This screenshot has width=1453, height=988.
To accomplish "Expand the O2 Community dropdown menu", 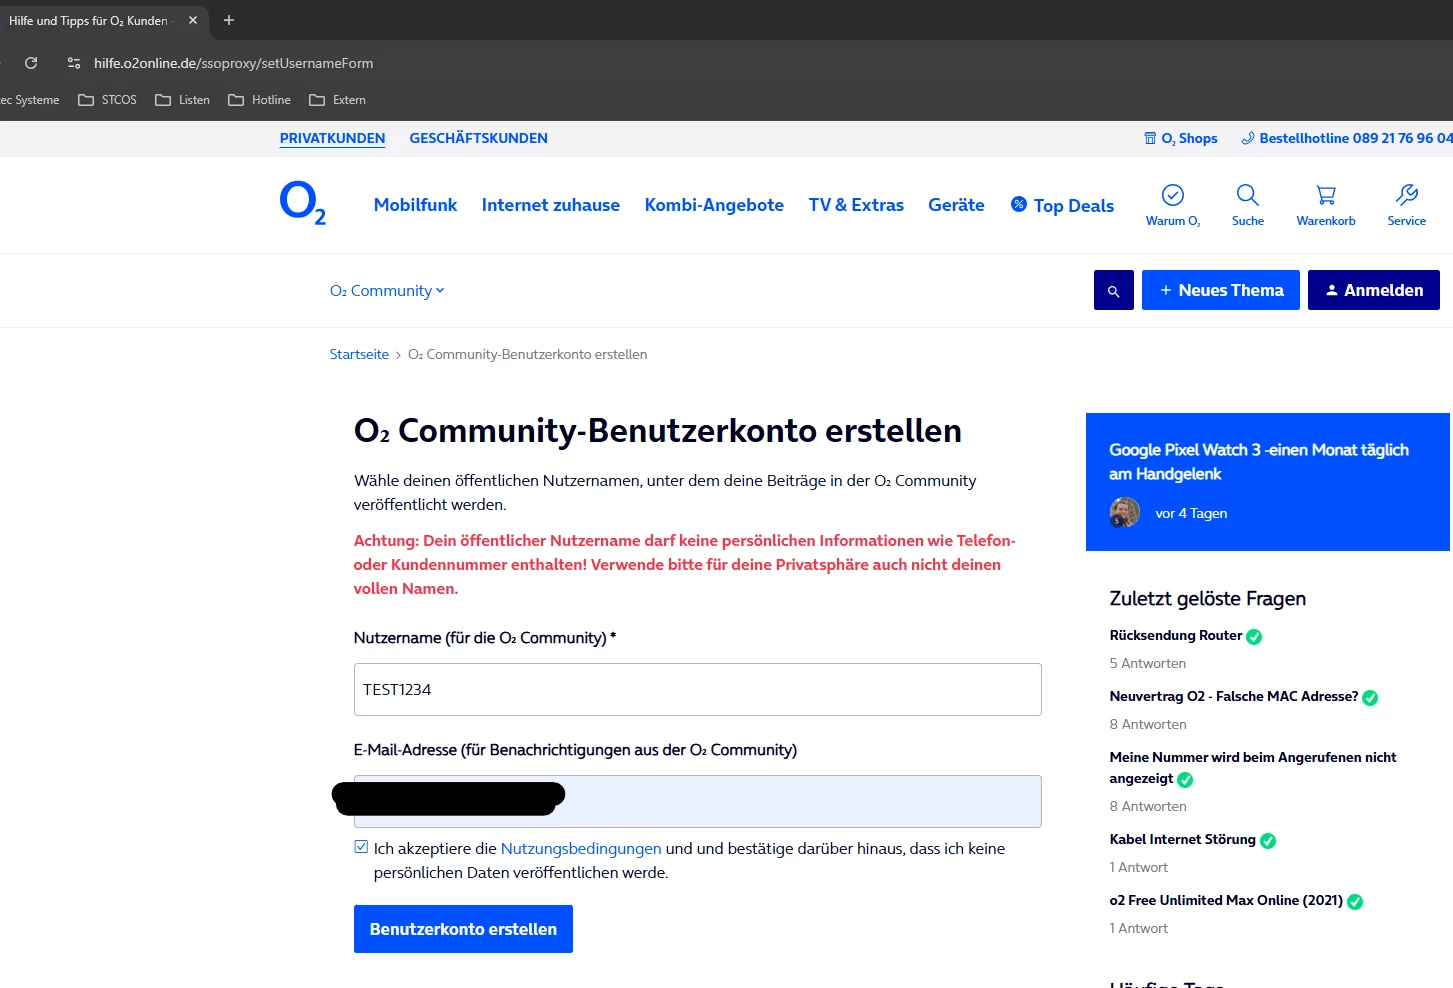I will click(x=387, y=291).
